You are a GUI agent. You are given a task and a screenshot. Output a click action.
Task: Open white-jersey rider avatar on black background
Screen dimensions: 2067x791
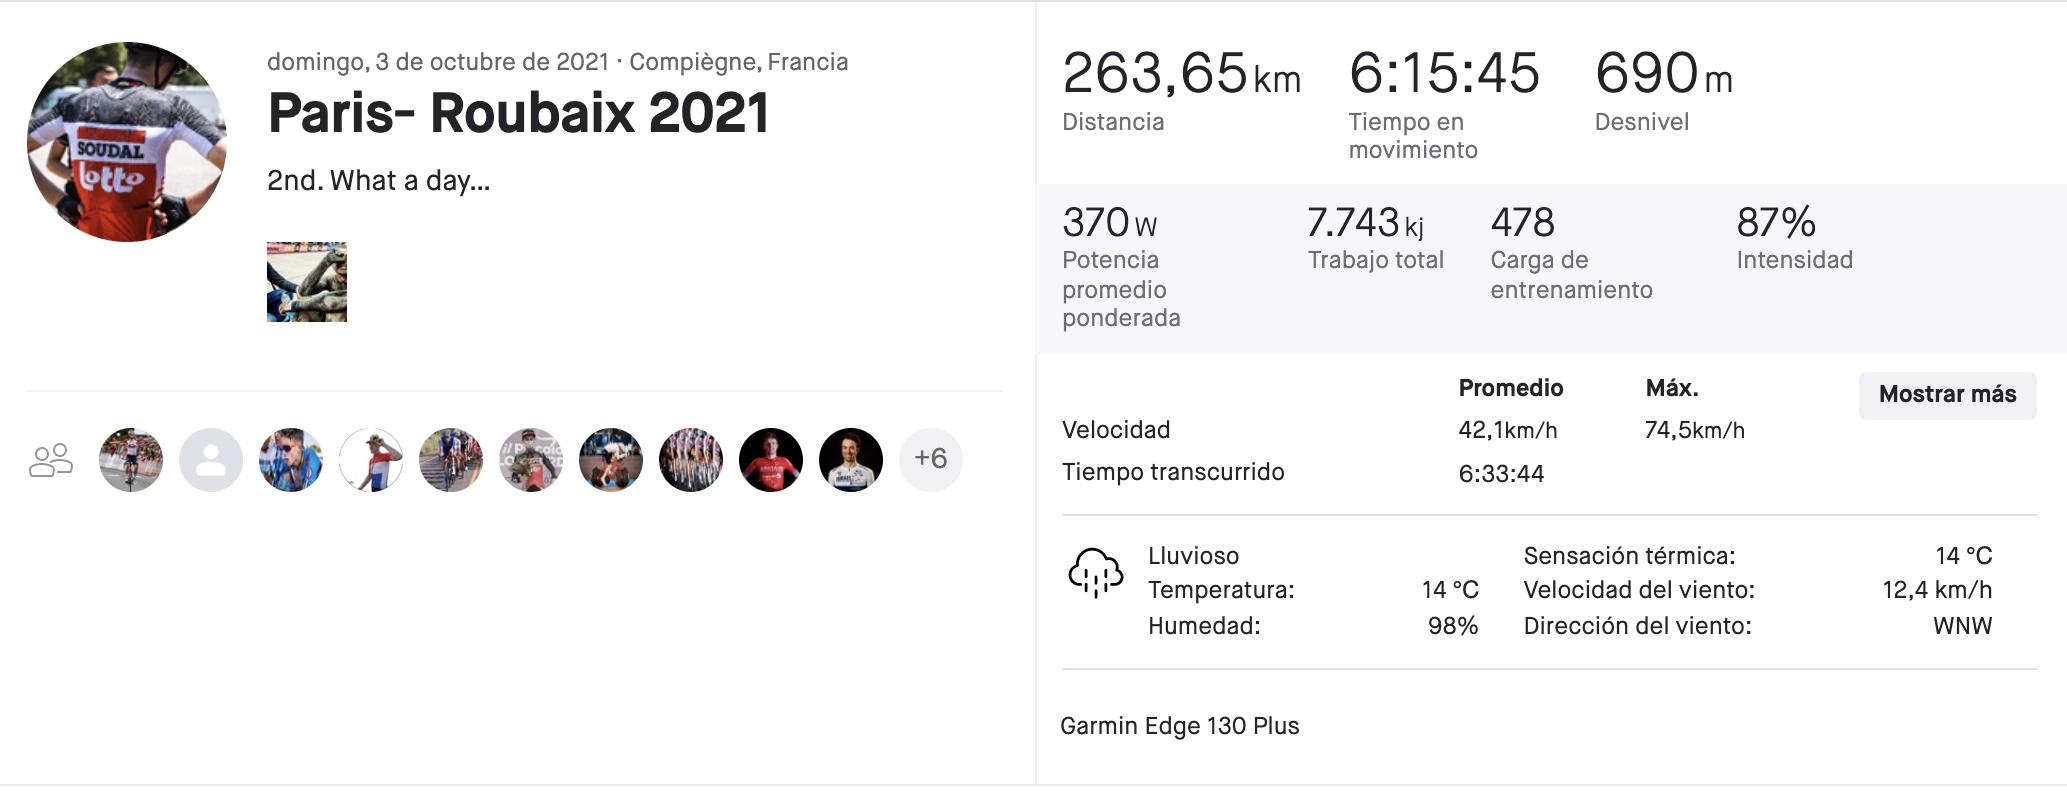[851, 460]
